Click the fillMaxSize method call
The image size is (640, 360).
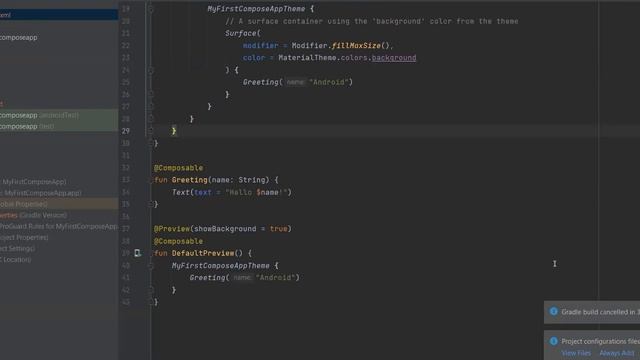coord(356,45)
